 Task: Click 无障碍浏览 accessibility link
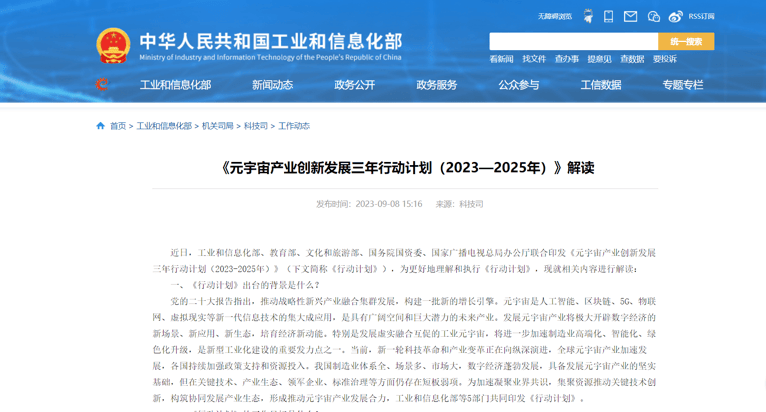554,17
